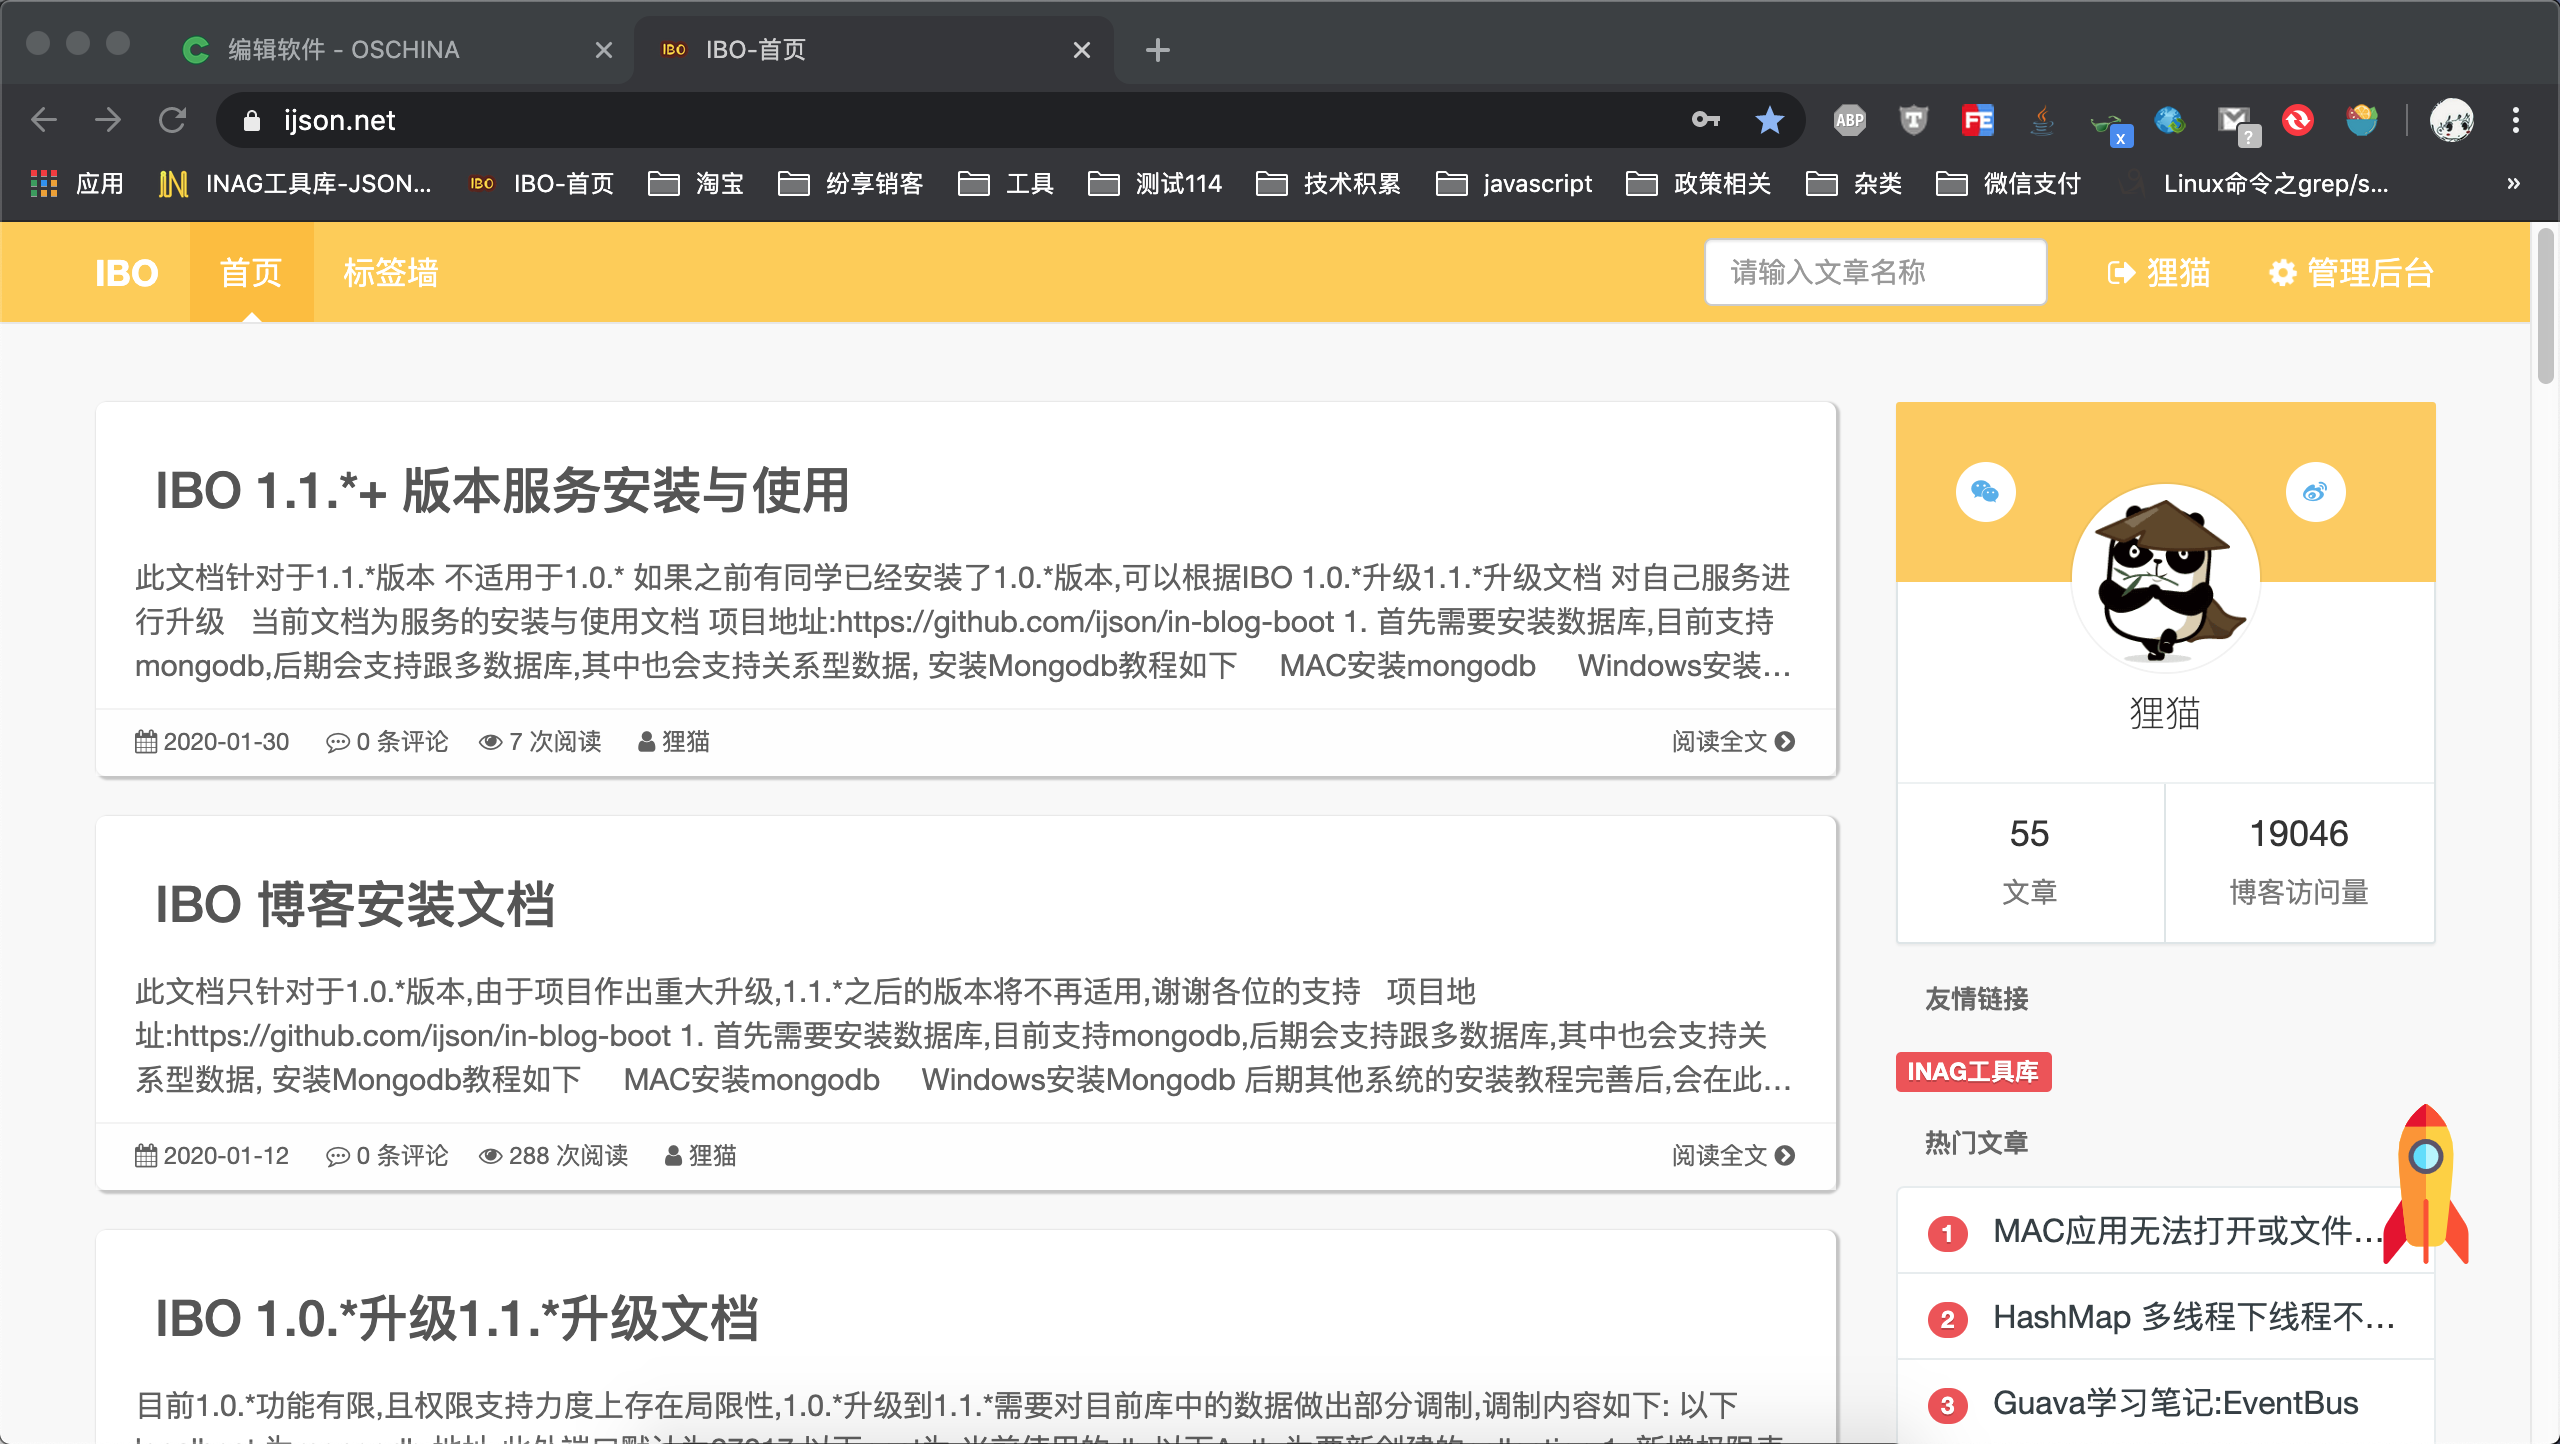
Task: Click the Weibo icon on profile card
Action: click(x=2315, y=491)
